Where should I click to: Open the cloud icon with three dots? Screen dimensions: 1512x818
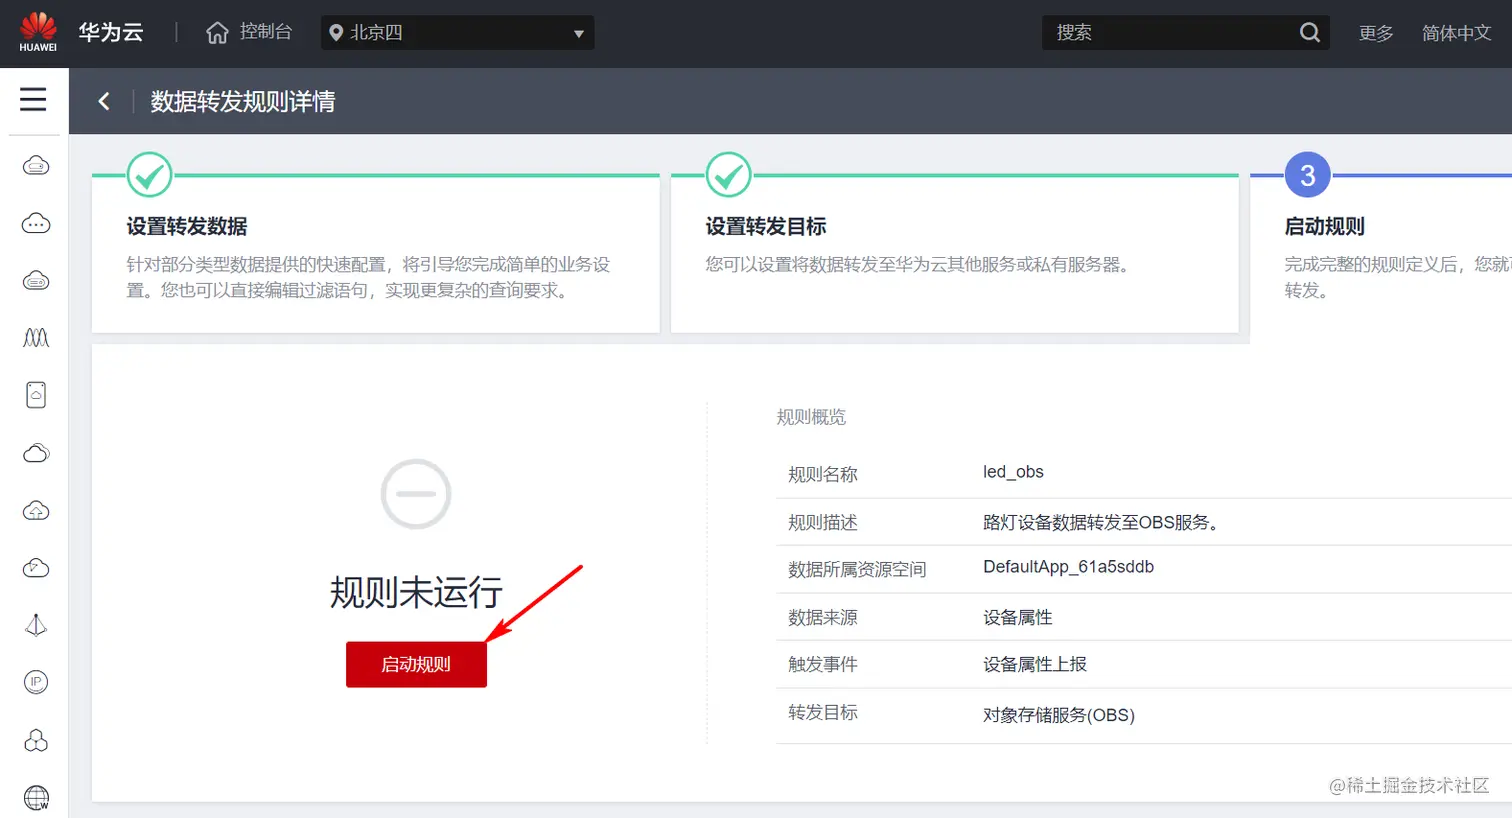[36, 223]
